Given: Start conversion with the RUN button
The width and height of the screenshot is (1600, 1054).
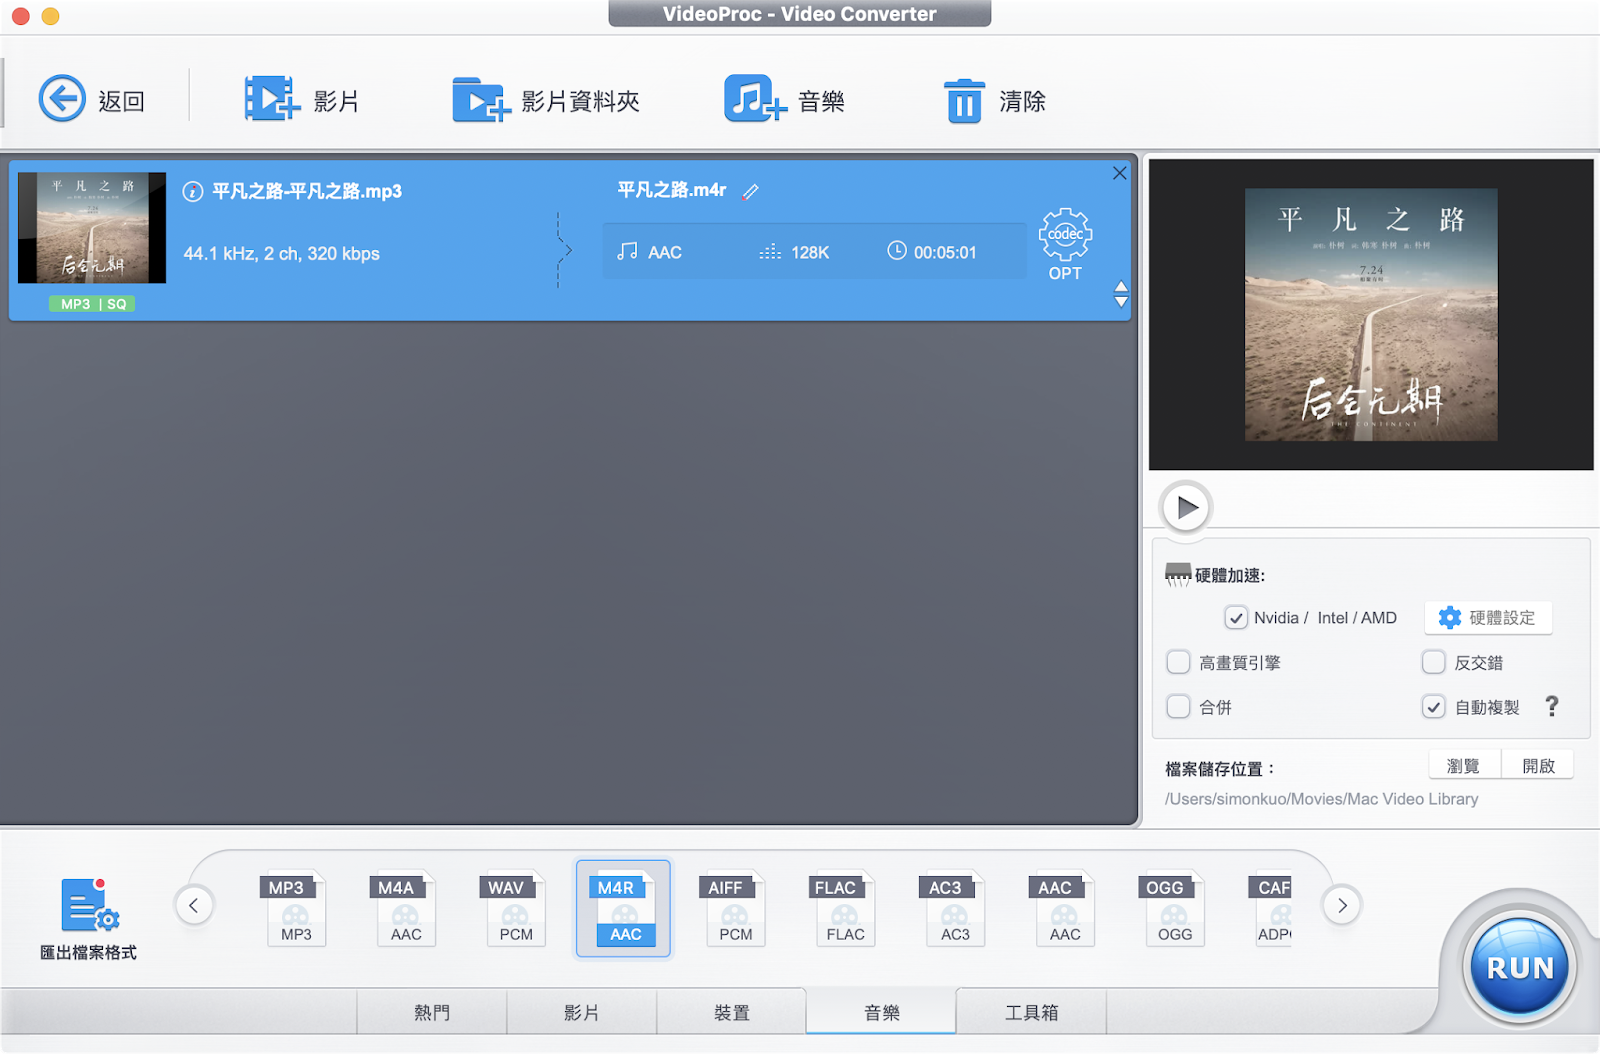Looking at the screenshot, I should point(1520,967).
